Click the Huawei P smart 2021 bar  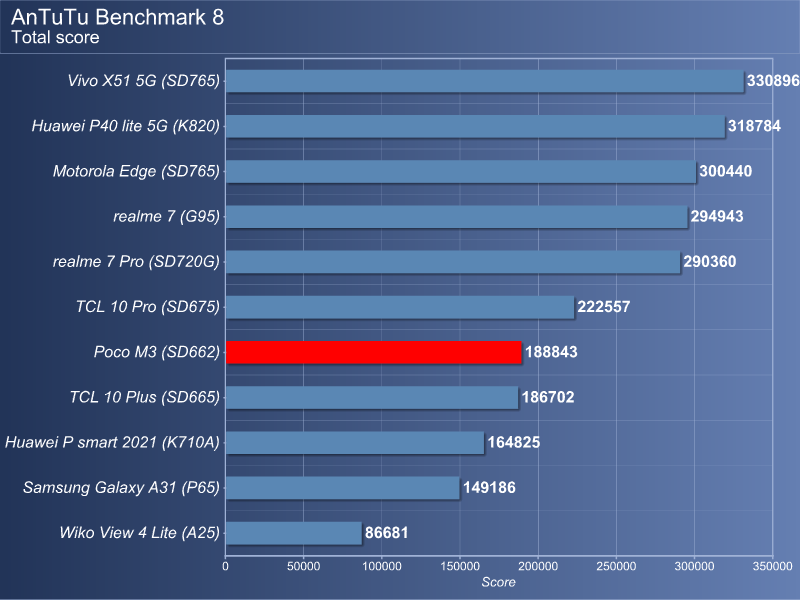click(355, 442)
